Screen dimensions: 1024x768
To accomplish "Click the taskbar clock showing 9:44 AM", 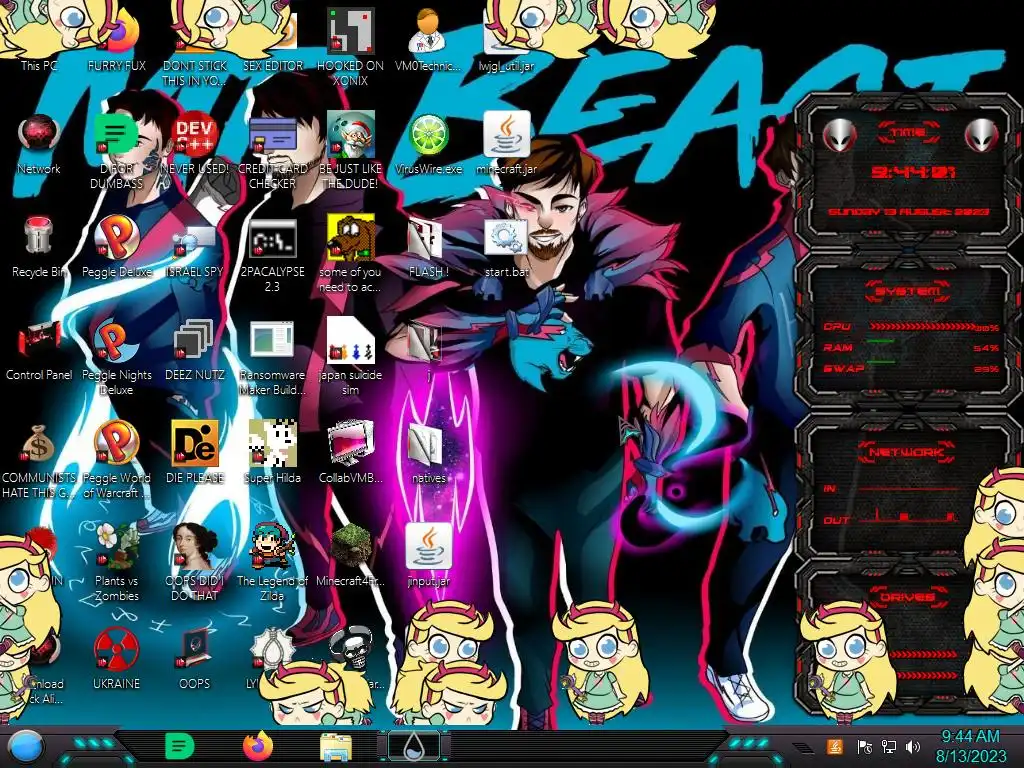I will click(x=970, y=746).
